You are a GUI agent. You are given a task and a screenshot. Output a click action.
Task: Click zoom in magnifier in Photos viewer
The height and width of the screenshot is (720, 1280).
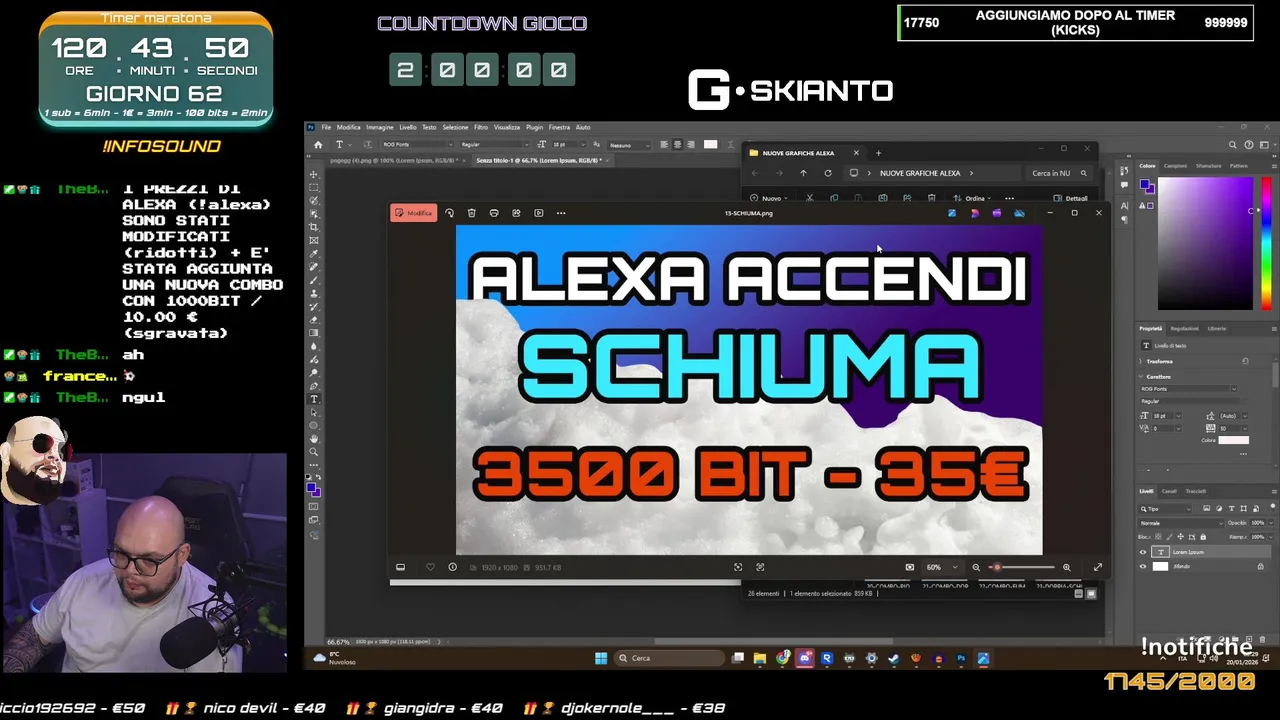(x=1066, y=567)
